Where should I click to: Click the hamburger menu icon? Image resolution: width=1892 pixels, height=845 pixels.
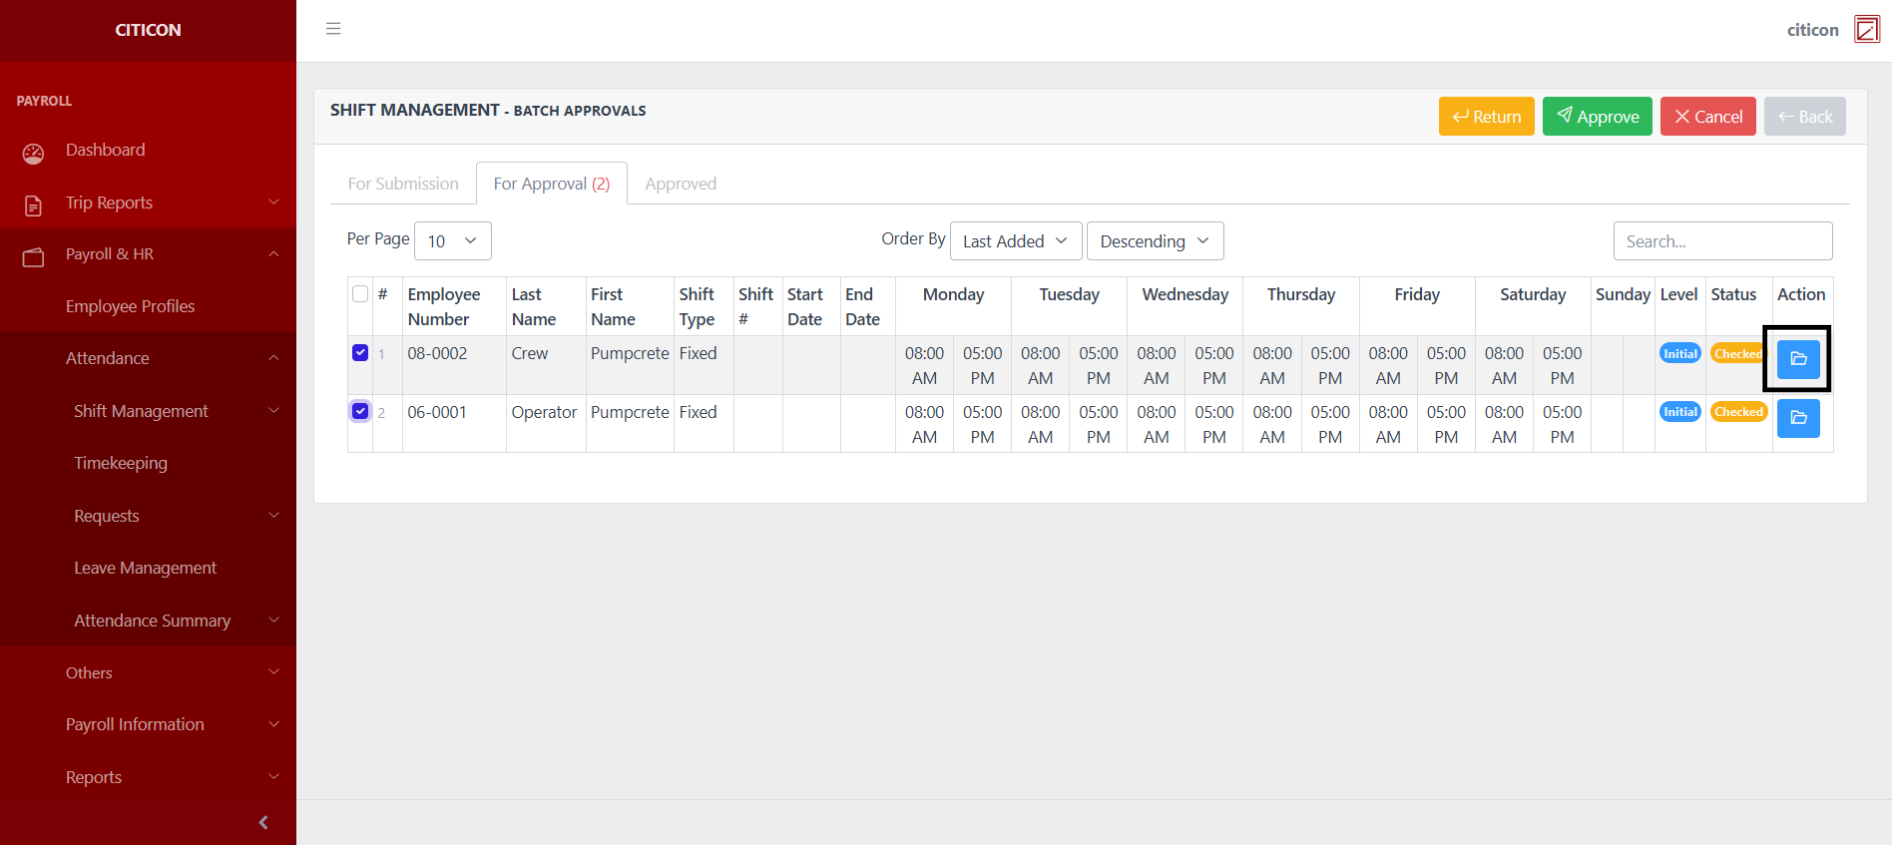(333, 29)
